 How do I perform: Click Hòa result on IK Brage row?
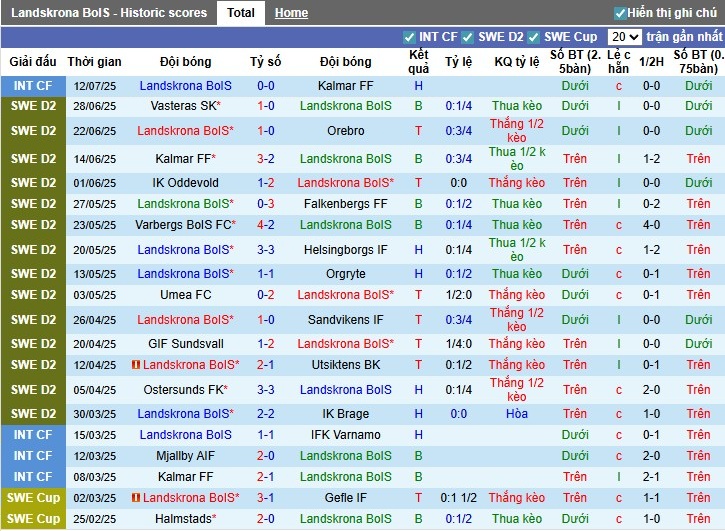pos(517,414)
